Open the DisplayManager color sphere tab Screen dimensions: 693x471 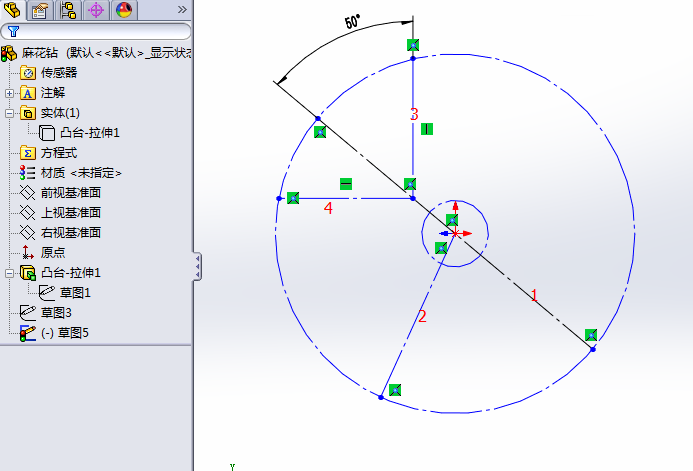click(124, 10)
